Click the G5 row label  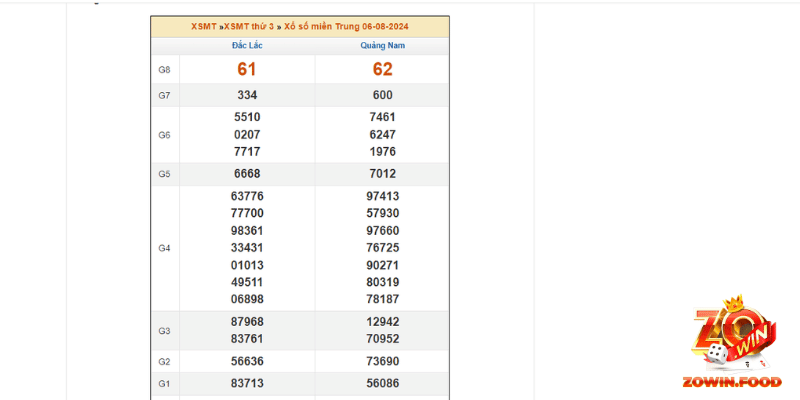coord(165,174)
